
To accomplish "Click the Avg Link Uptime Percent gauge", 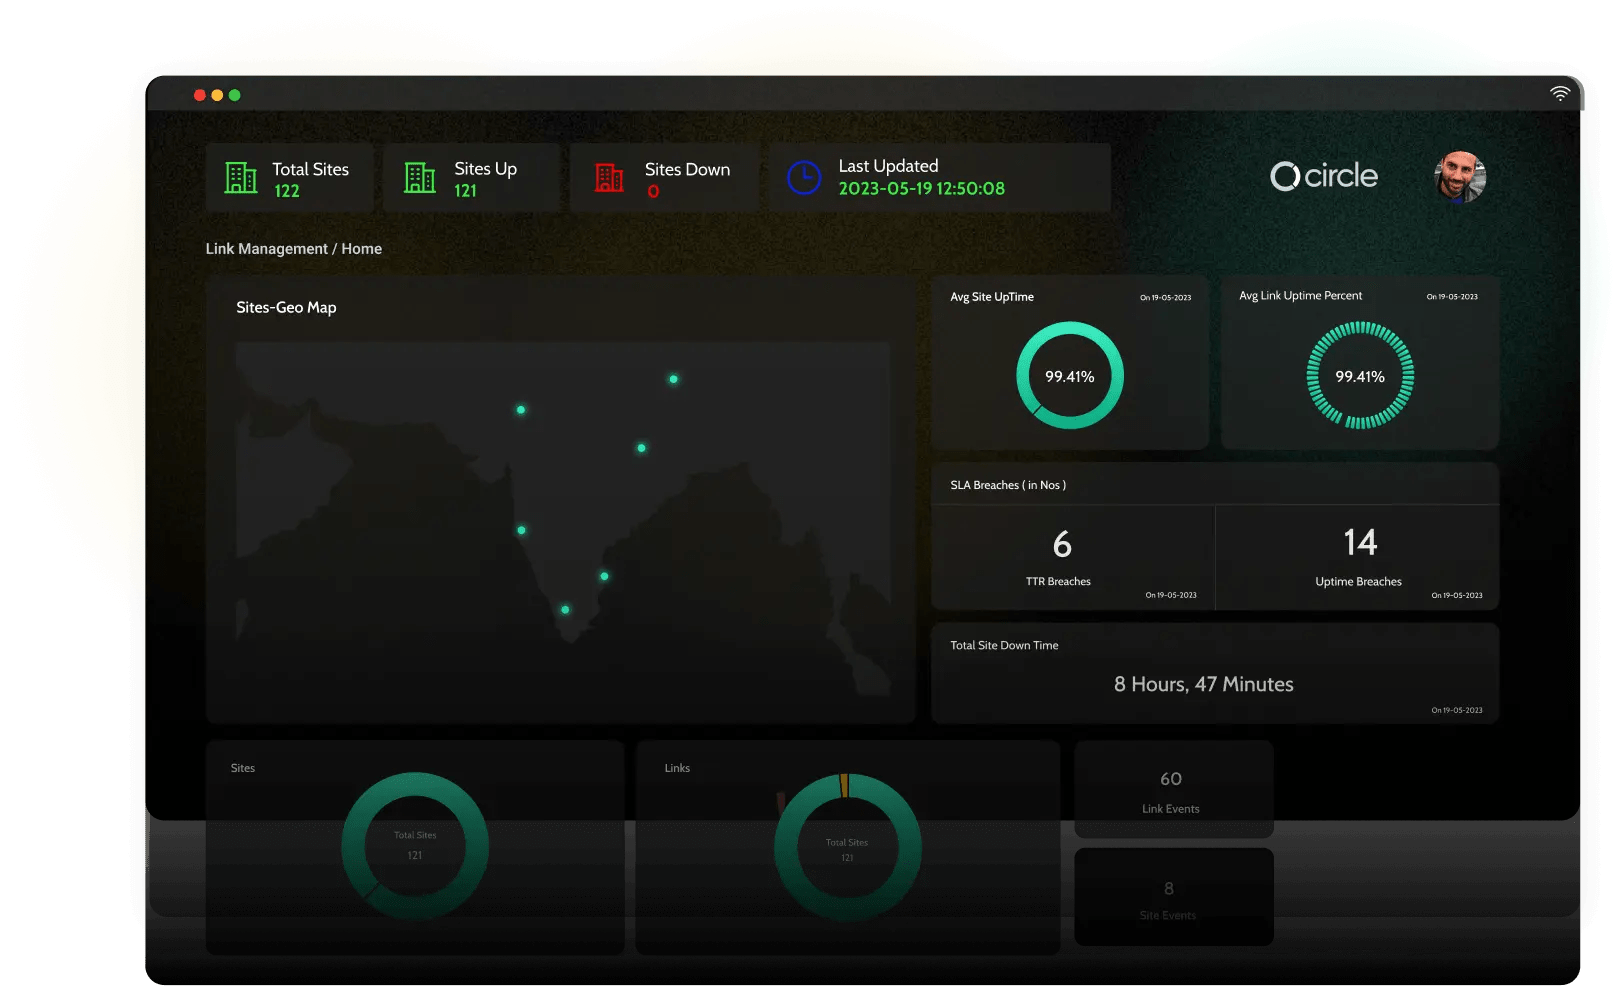I will click(x=1360, y=375).
